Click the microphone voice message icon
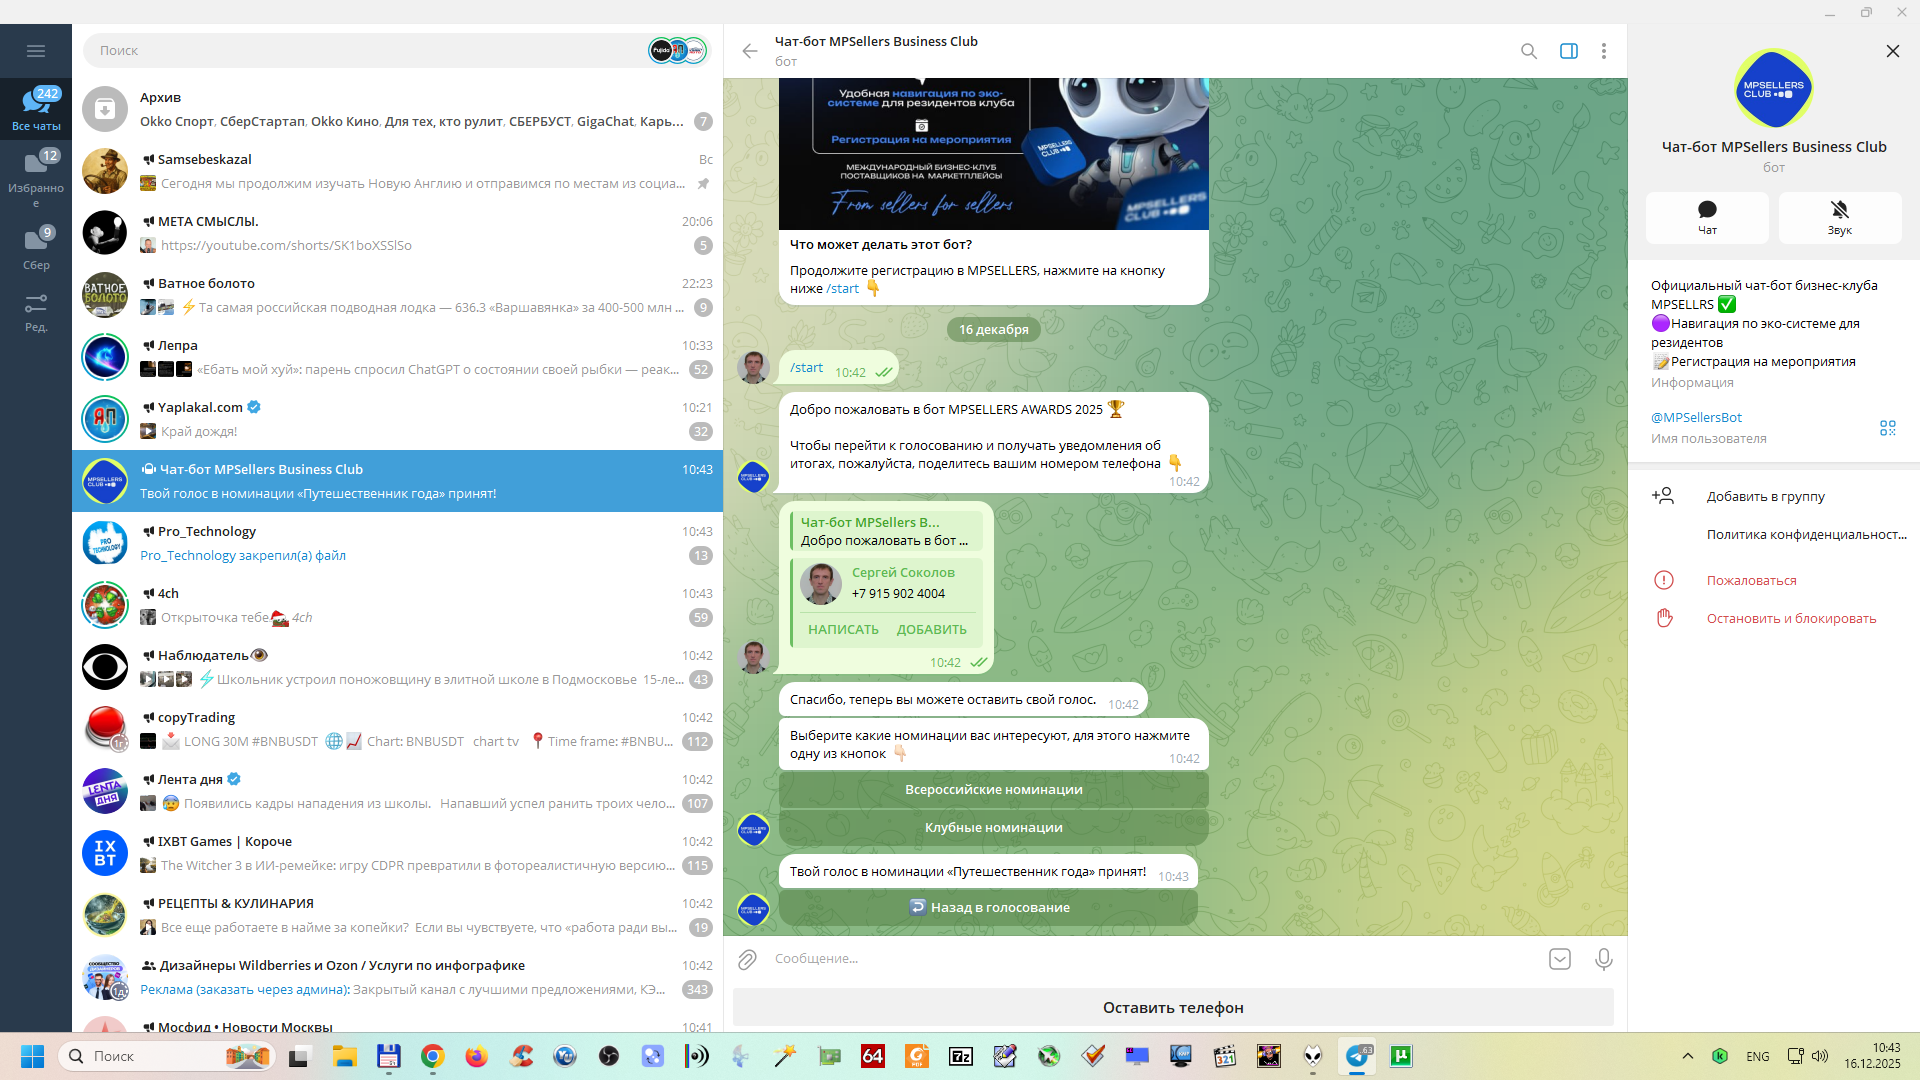 [1603, 959]
